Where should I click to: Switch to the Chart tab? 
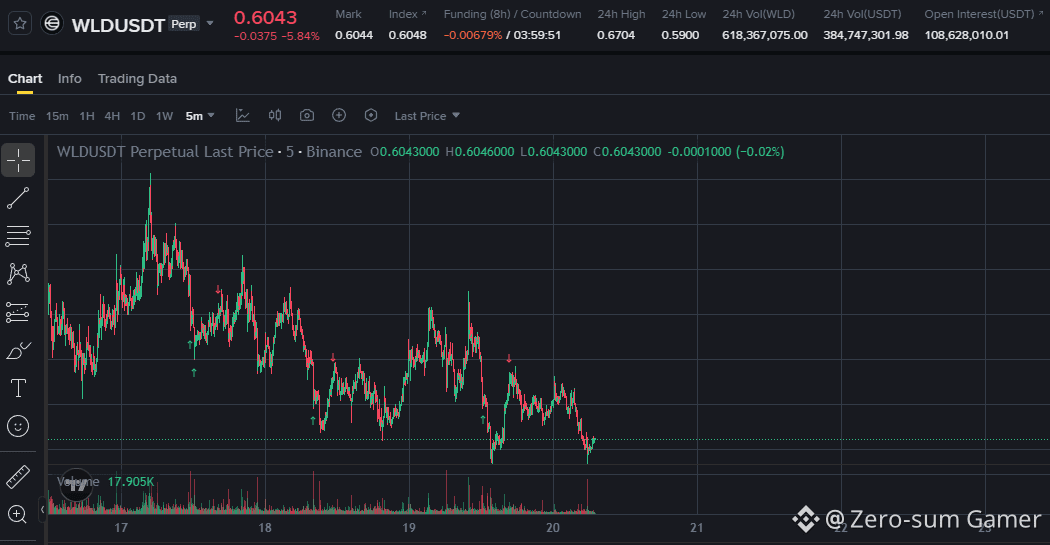tap(25, 78)
